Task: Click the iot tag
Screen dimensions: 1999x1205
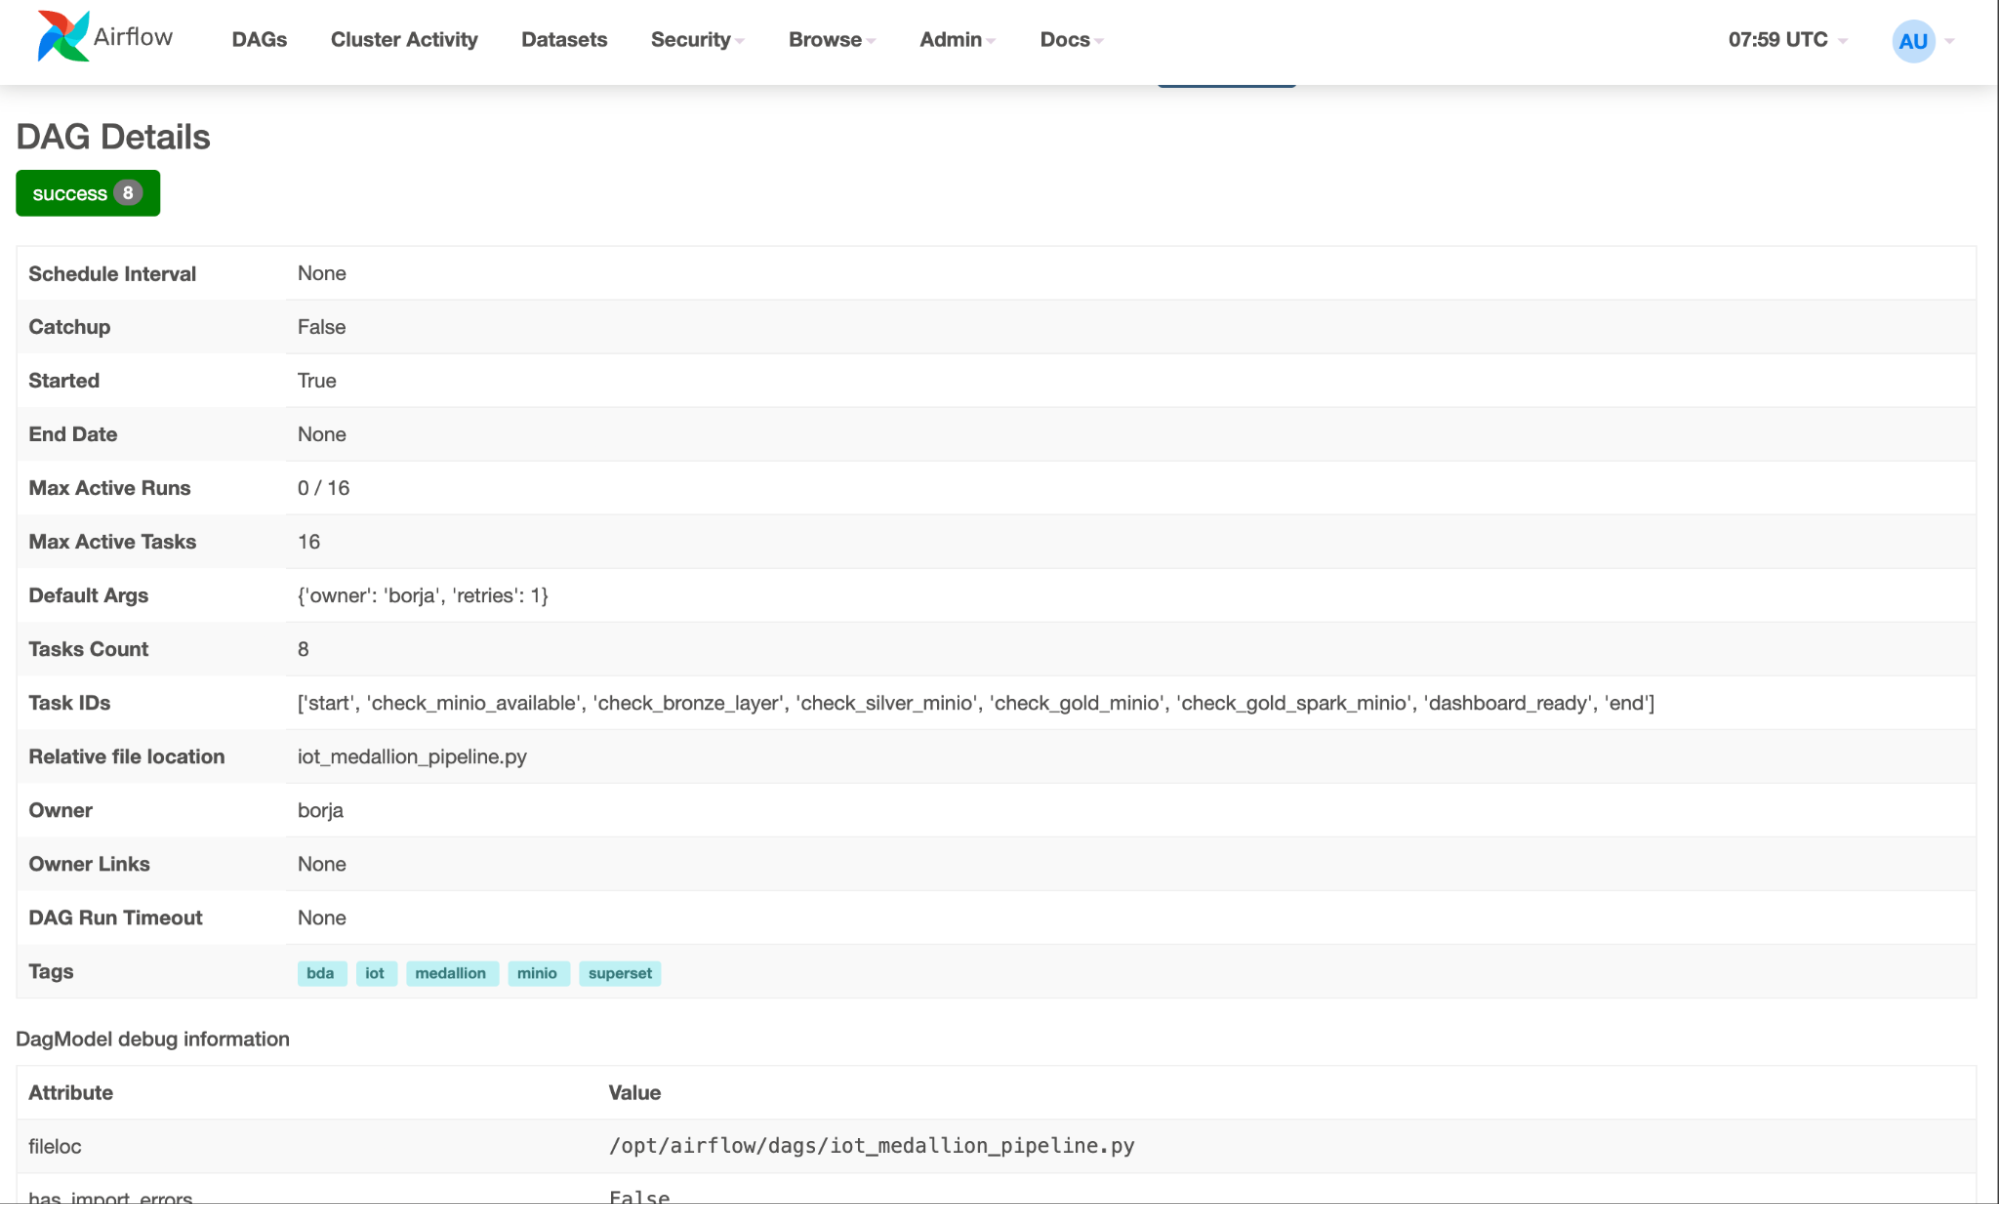Action: 376,973
